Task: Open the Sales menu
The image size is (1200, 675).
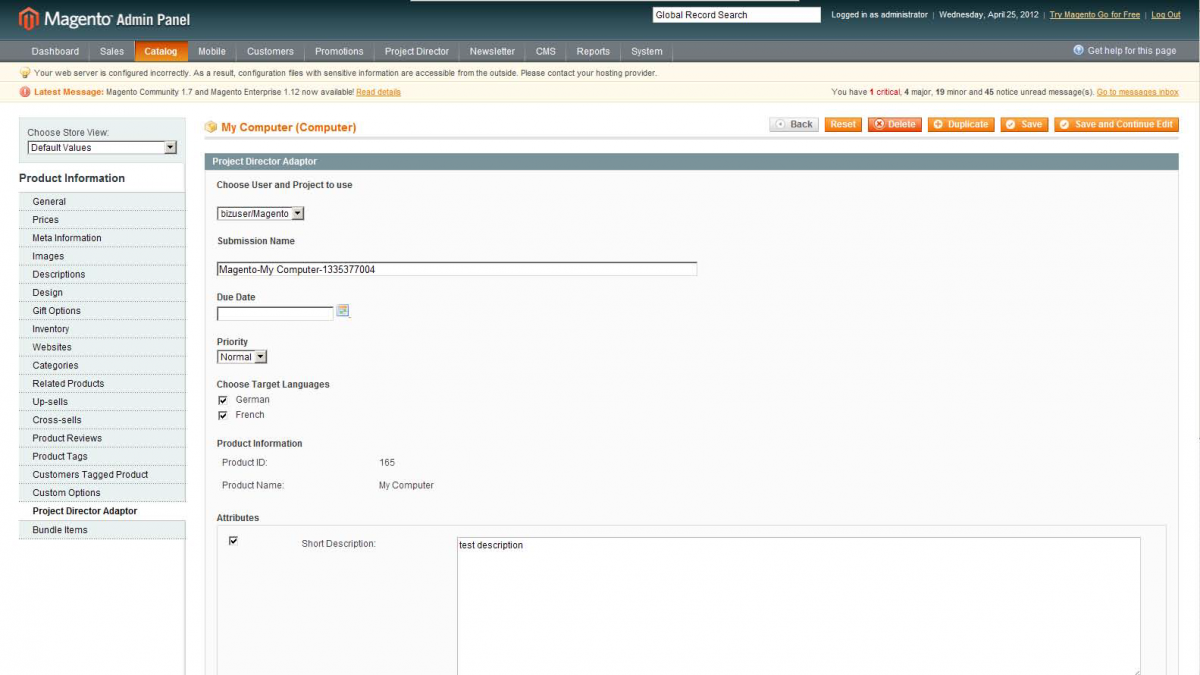Action: (112, 51)
